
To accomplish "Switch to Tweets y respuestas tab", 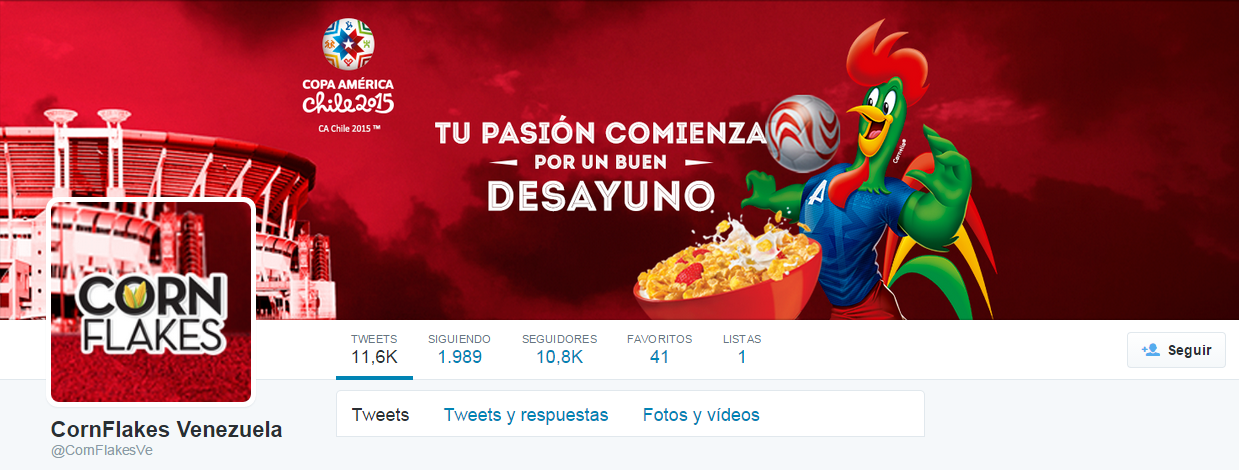I will pyautogui.click(x=526, y=415).
